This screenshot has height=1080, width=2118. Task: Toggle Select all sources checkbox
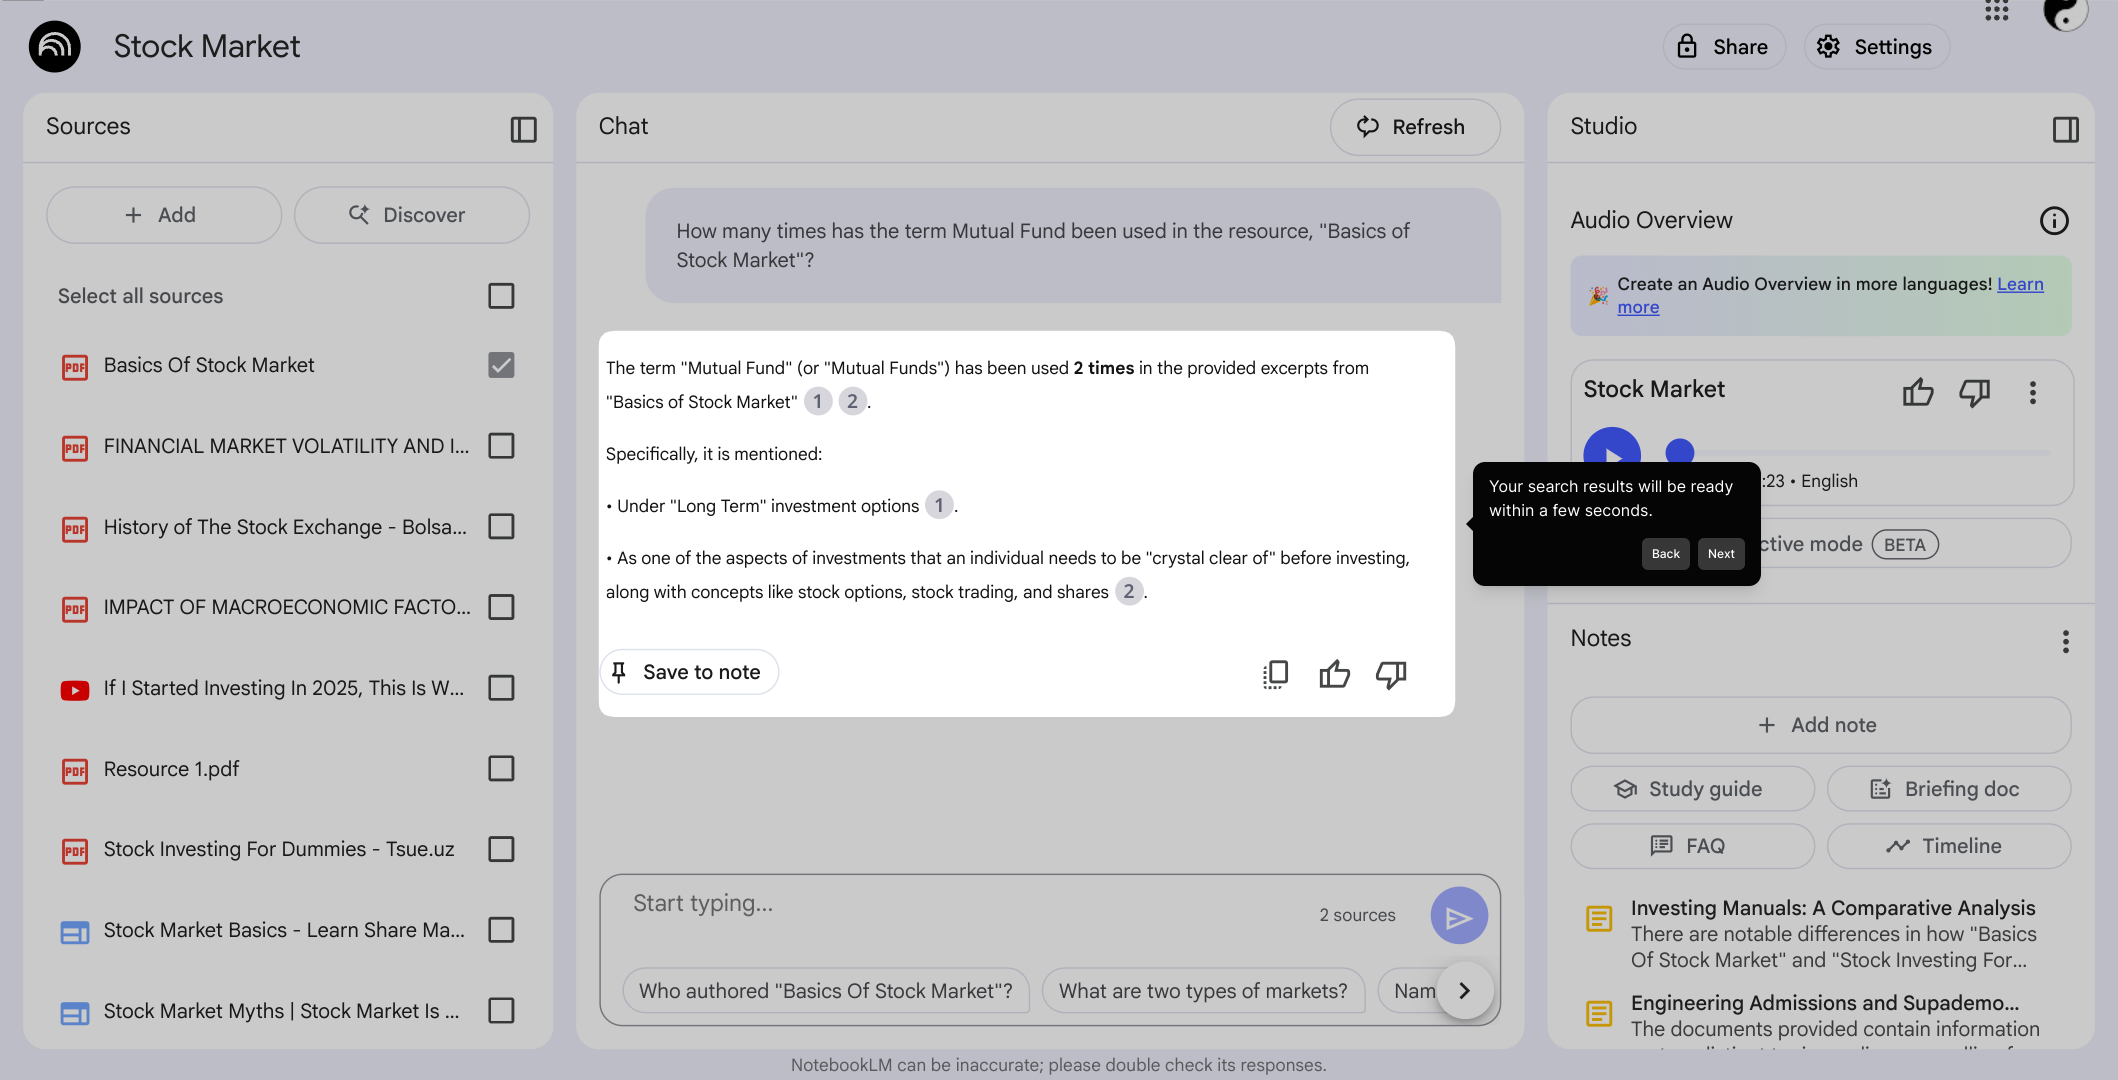coord(501,296)
